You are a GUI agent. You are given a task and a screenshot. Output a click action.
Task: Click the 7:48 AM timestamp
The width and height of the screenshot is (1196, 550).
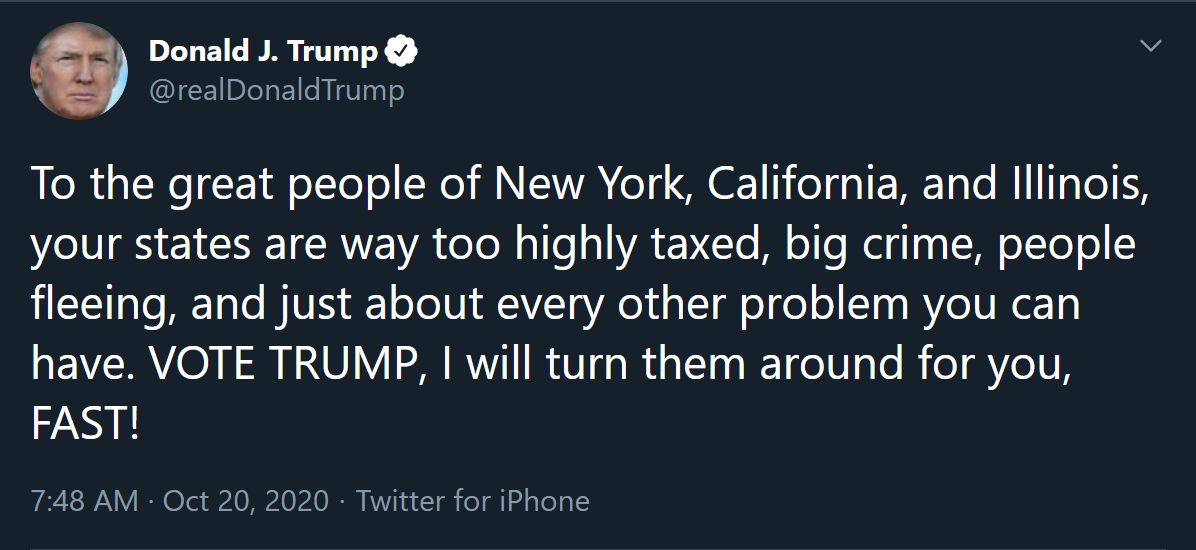coord(85,501)
